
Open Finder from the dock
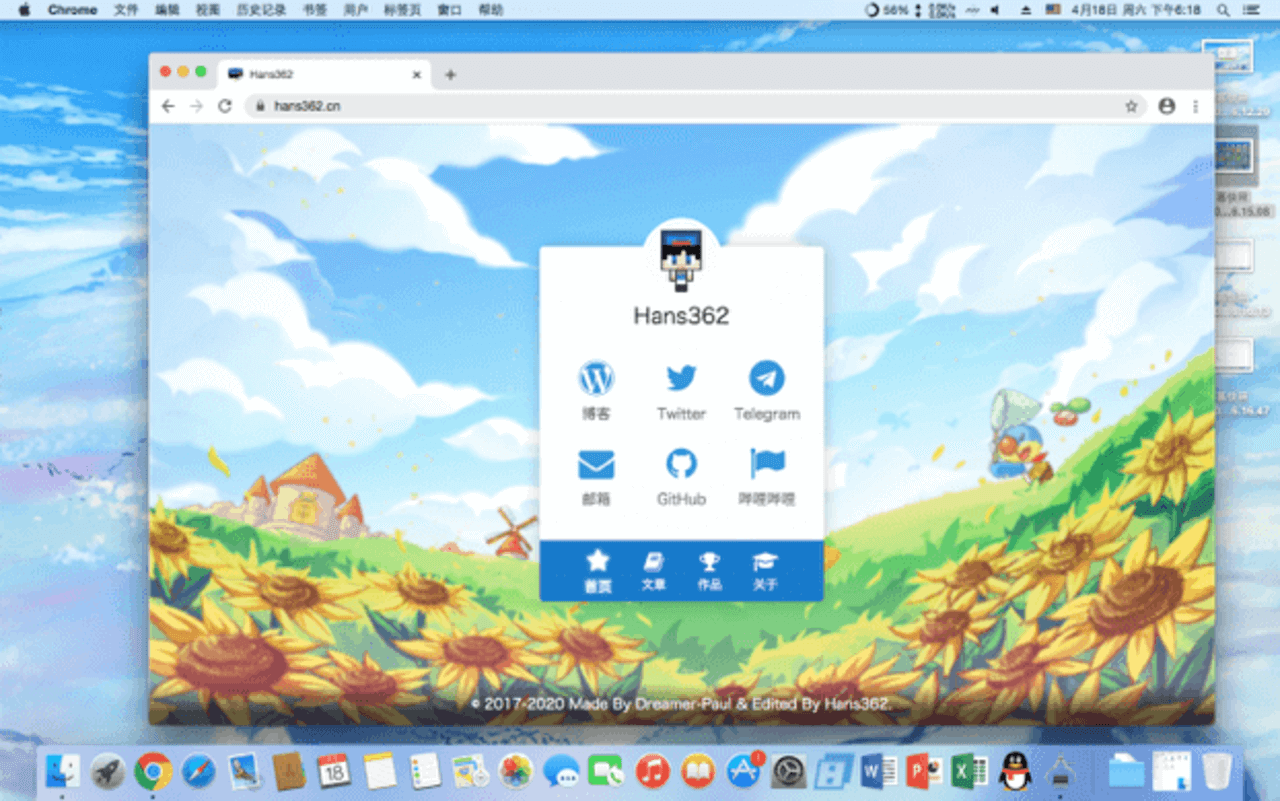[x=63, y=771]
